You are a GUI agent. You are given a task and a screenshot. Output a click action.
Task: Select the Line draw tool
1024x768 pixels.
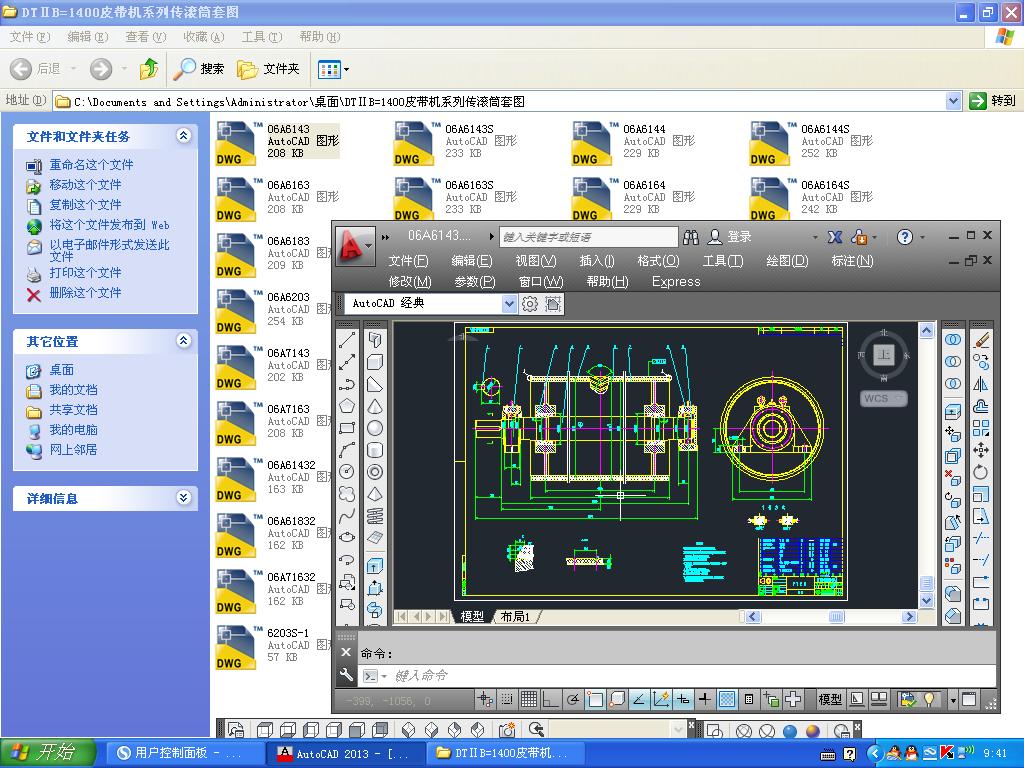(x=347, y=340)
